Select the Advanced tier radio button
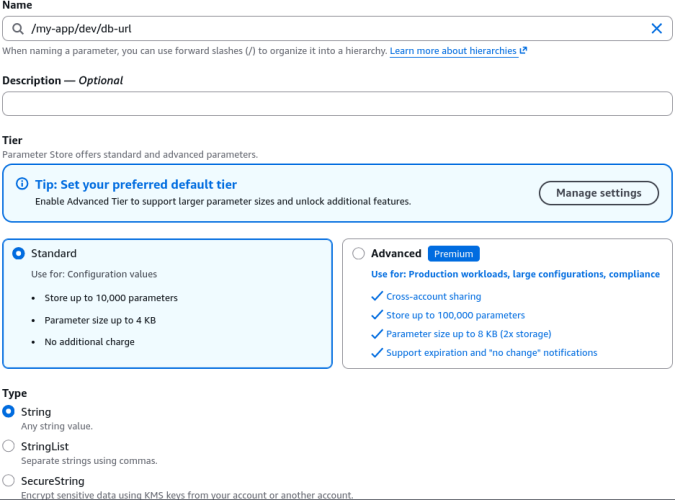The width and height of the screenshot is (675, 500). (358, 253)
